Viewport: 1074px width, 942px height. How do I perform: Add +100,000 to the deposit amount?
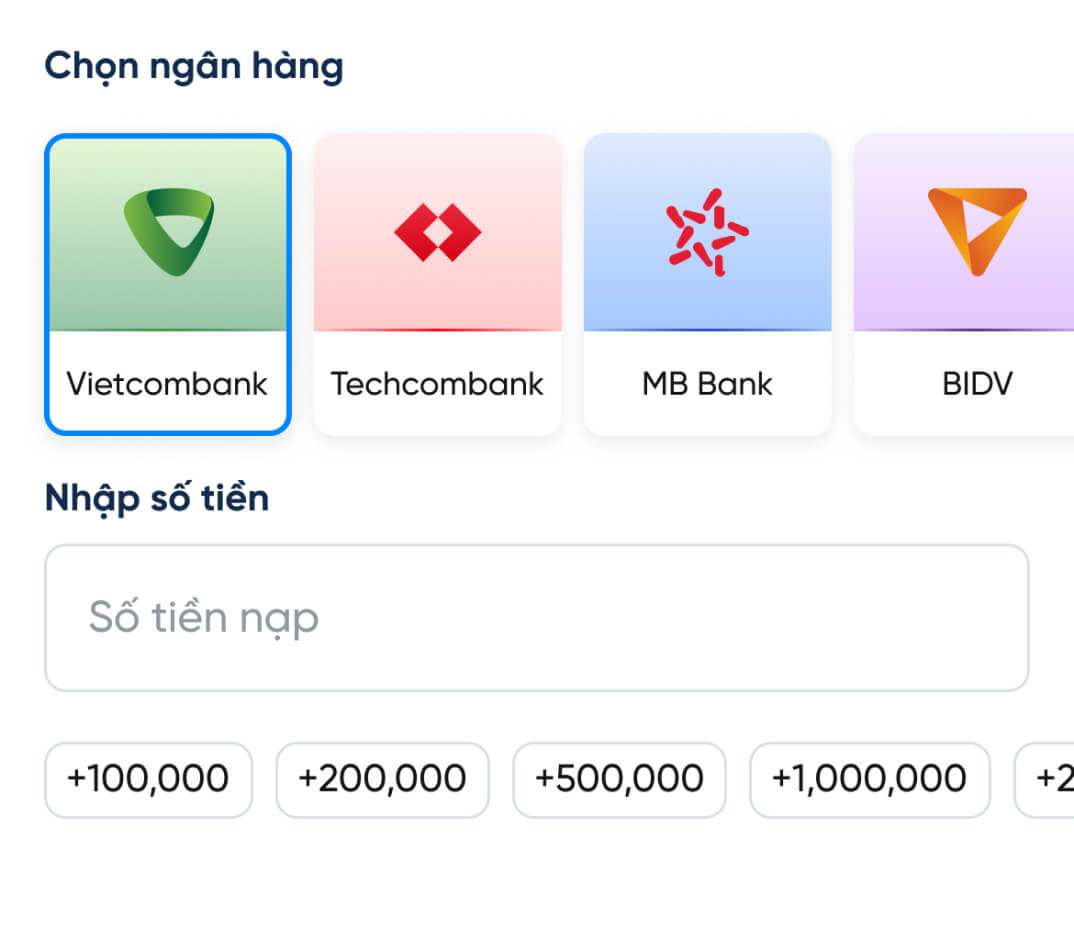148,779
